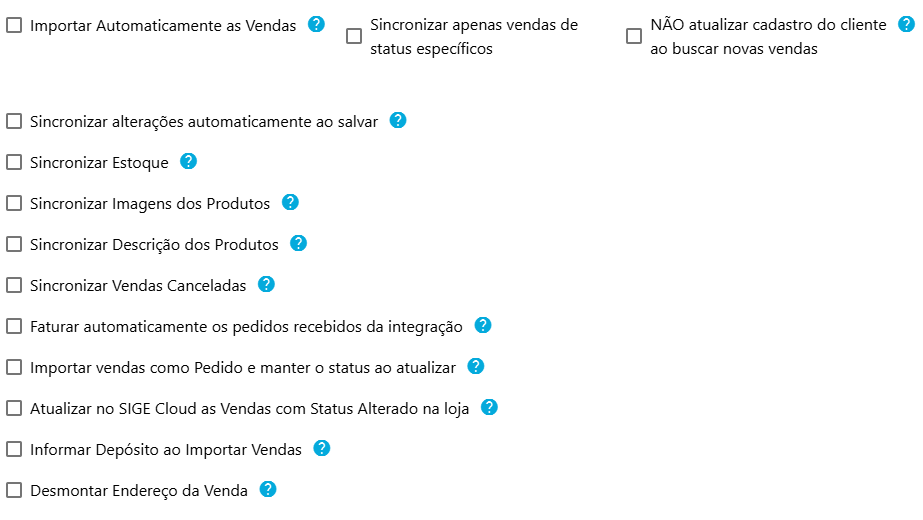Open help for Sincronizar Imagens dos Produtos
923x520 pixels.
point(290,202)
